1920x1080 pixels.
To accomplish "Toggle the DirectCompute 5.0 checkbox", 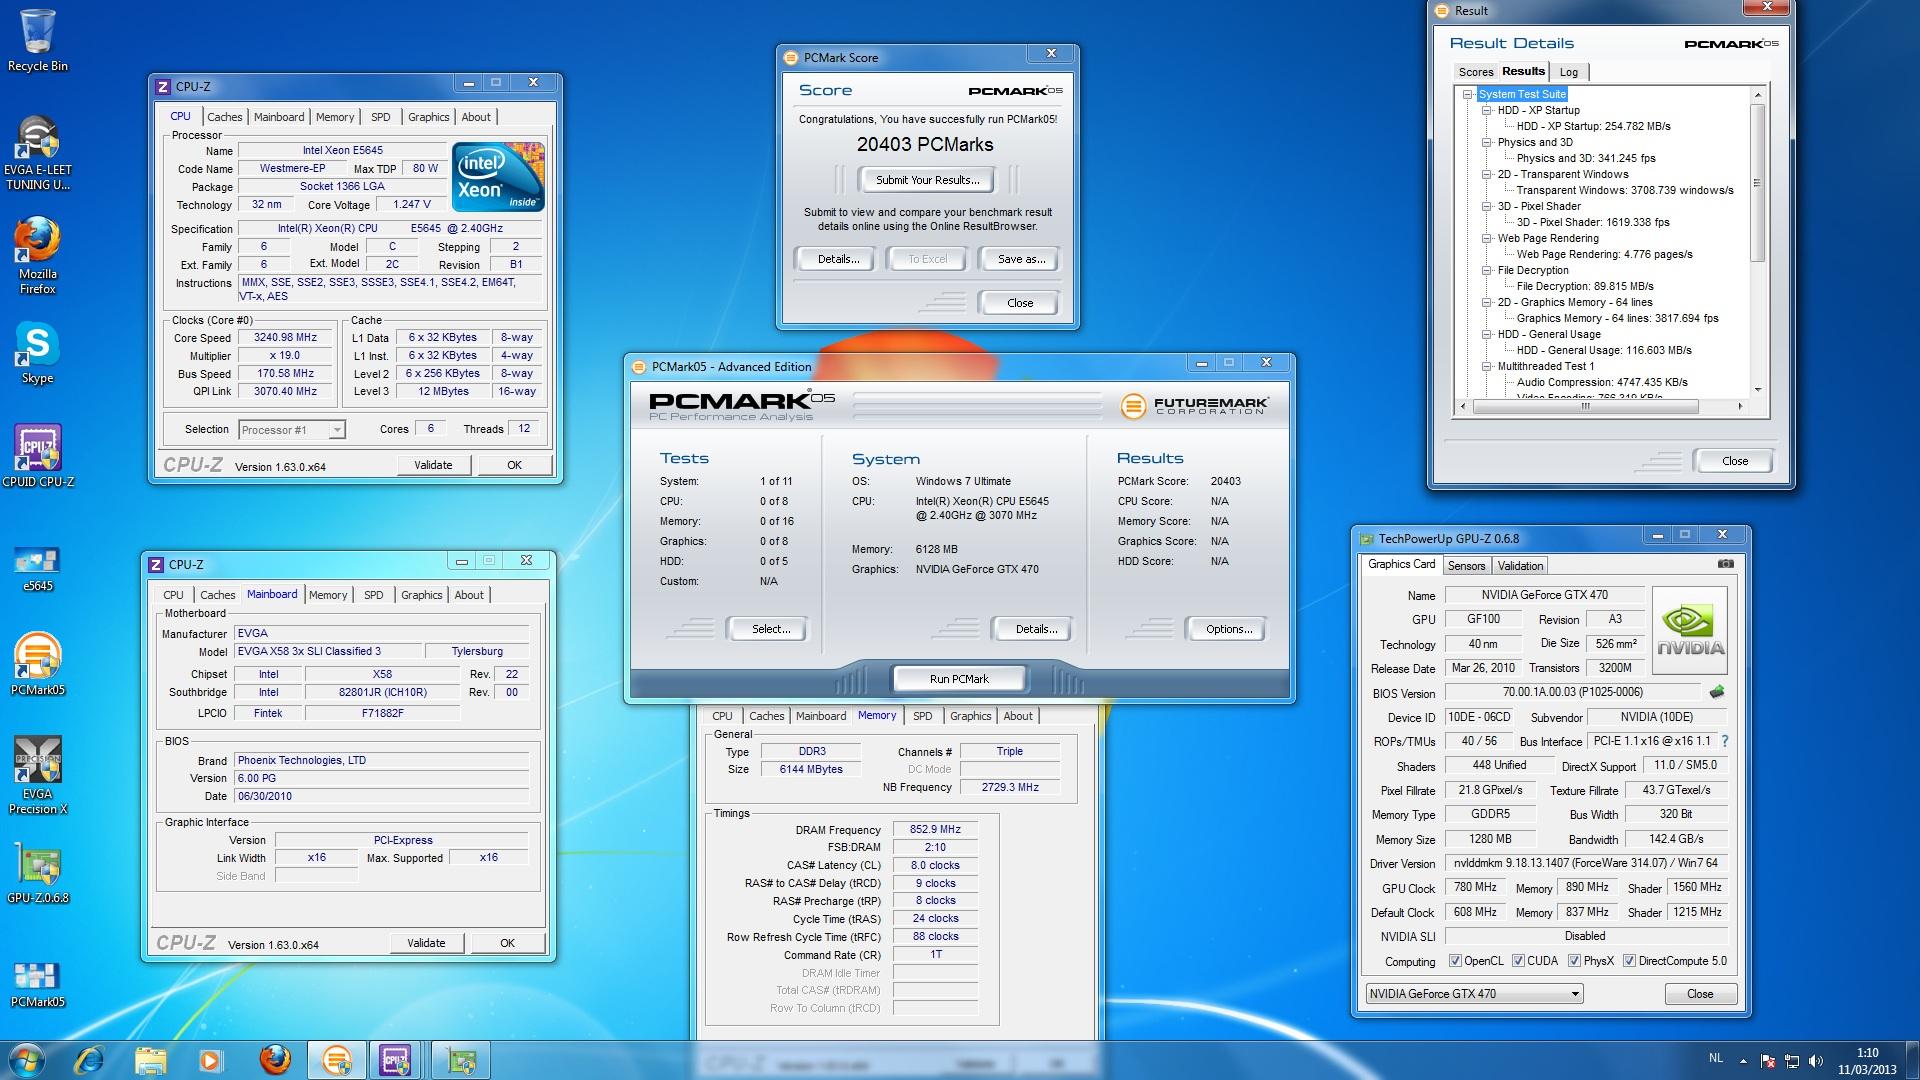I will pyautogui.click(x=1629, y=961).
